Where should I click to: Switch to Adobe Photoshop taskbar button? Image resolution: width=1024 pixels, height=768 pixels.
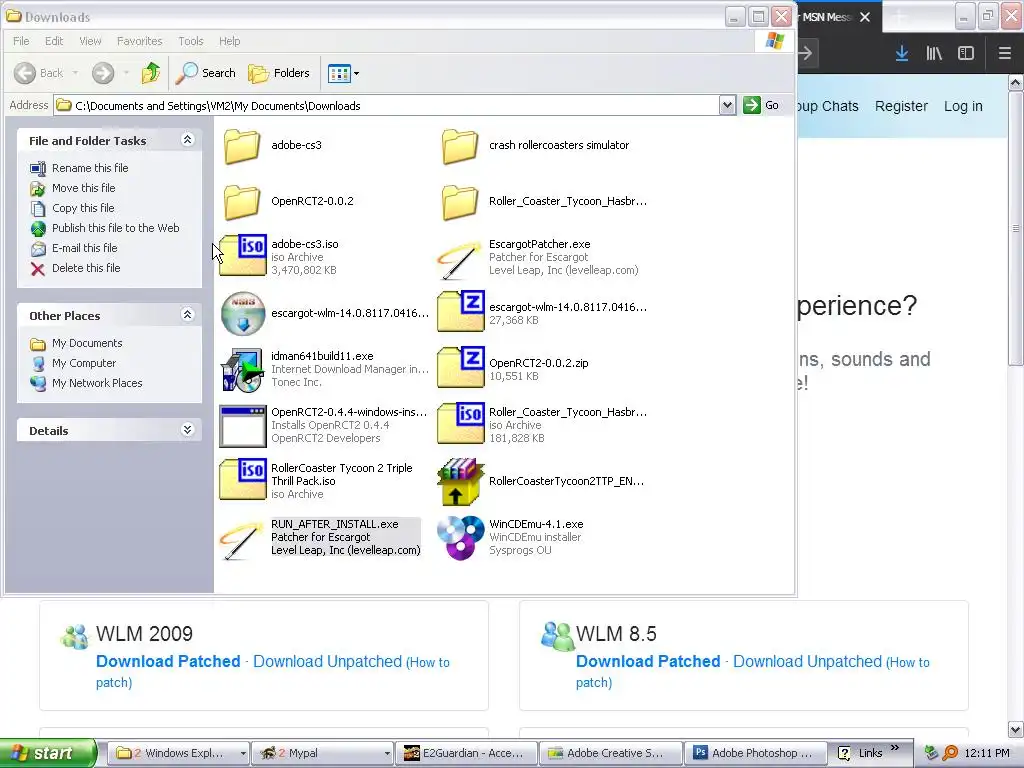(x=755, y=753)
